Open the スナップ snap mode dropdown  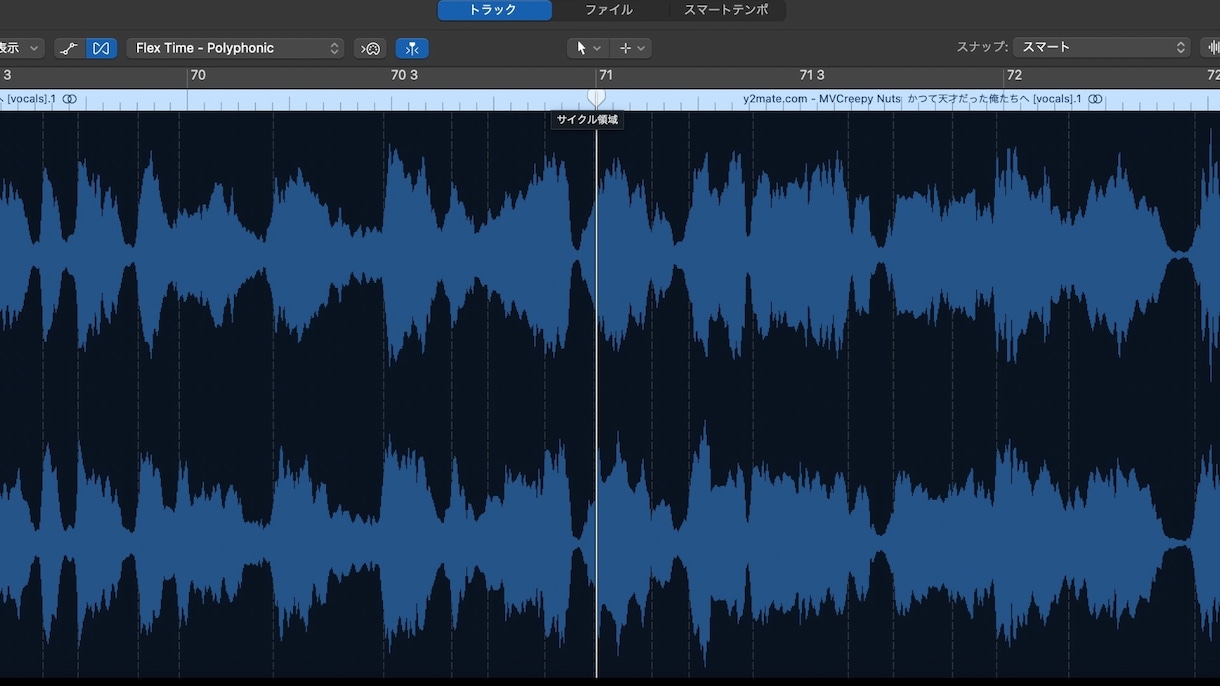click(1101, 47)
